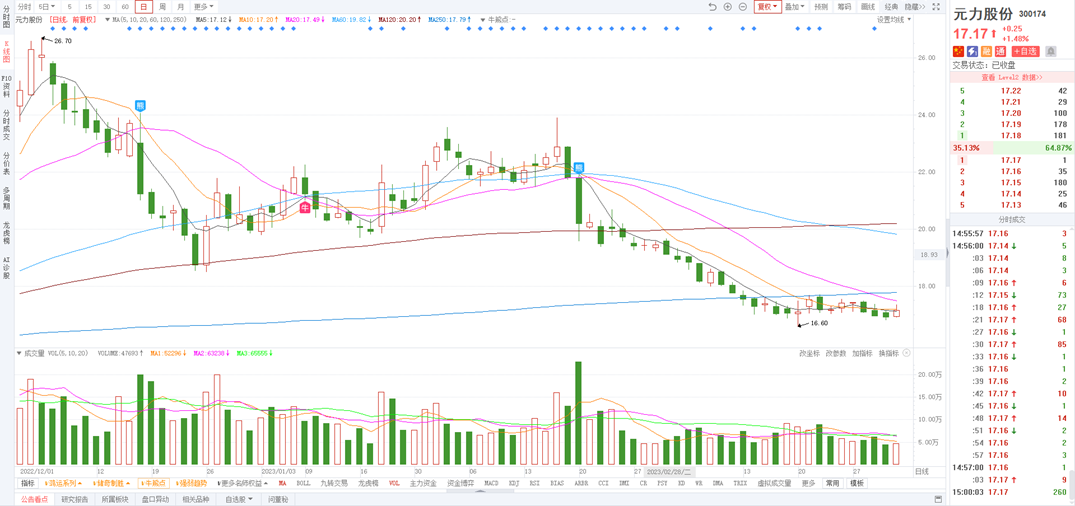
Task: Switch to the MACD indicator tab
Action: click(x=491, y=484)
